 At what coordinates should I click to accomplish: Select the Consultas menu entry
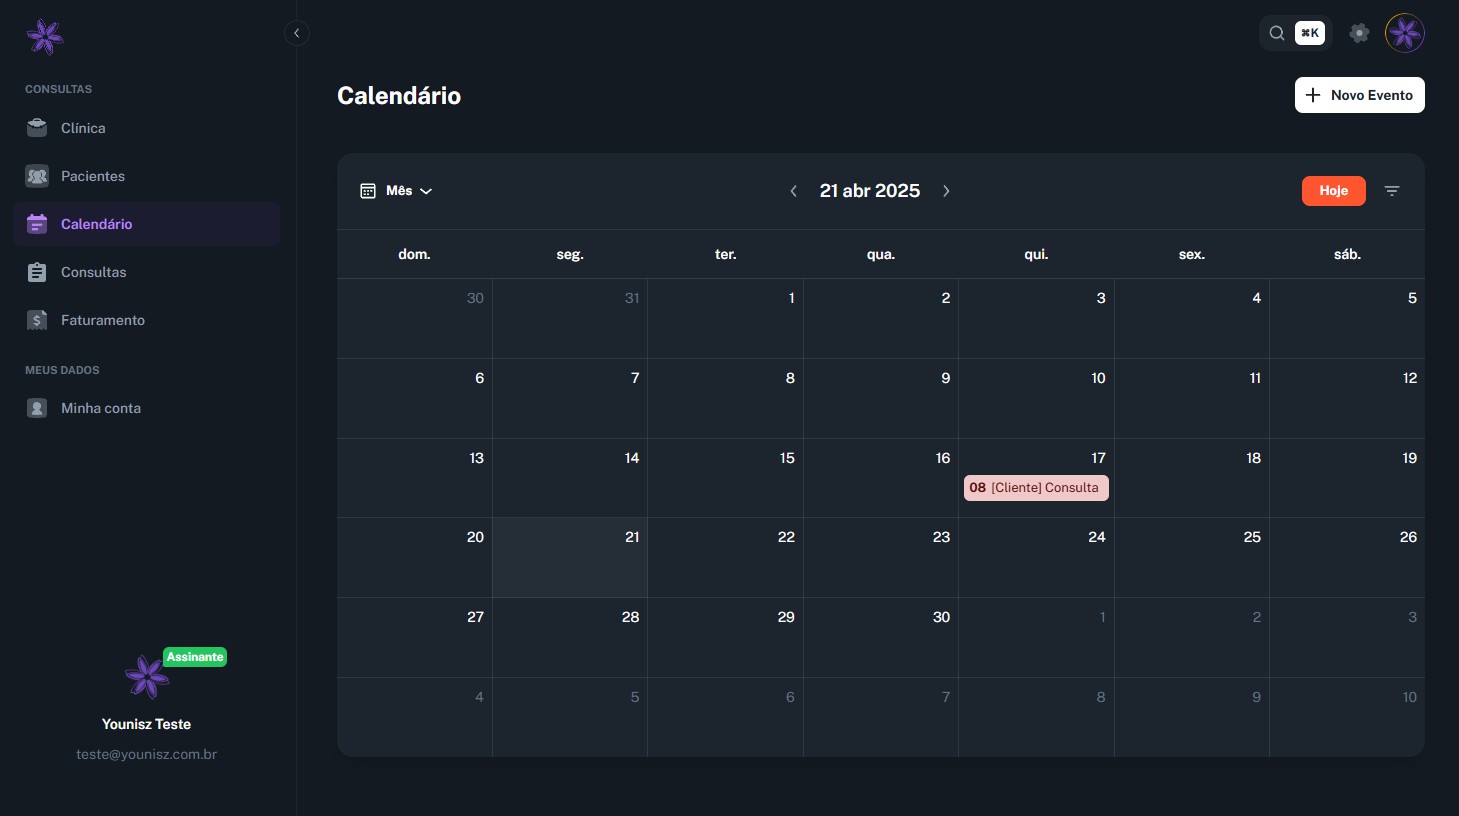point(93,272)
